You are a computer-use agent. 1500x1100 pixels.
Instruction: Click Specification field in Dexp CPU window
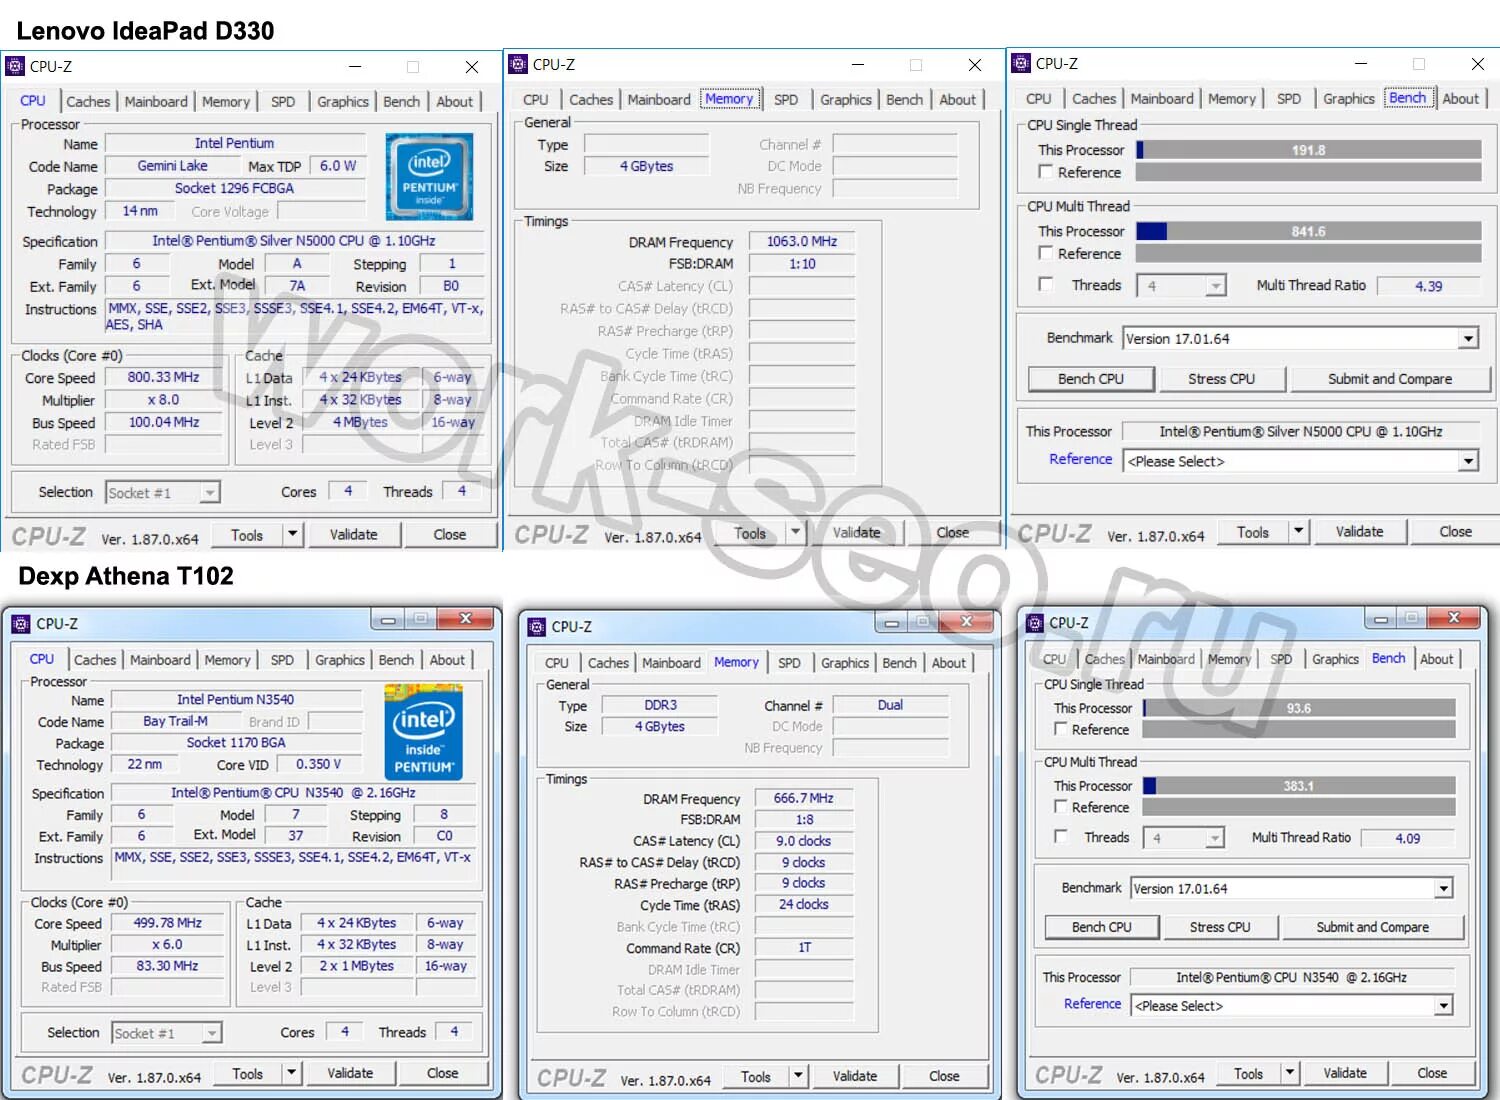coord(292,792)
